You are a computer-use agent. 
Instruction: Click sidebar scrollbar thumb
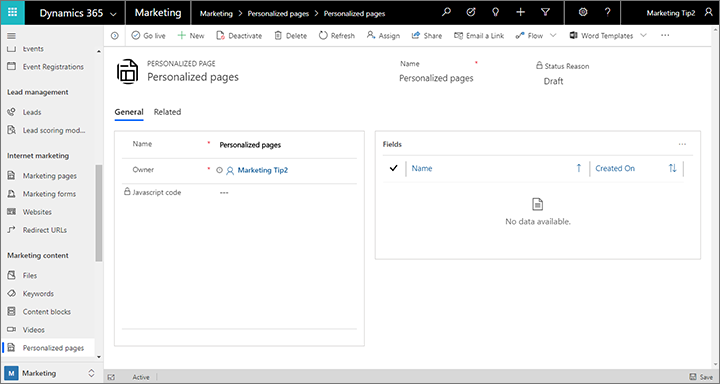(x=99, y=213)
